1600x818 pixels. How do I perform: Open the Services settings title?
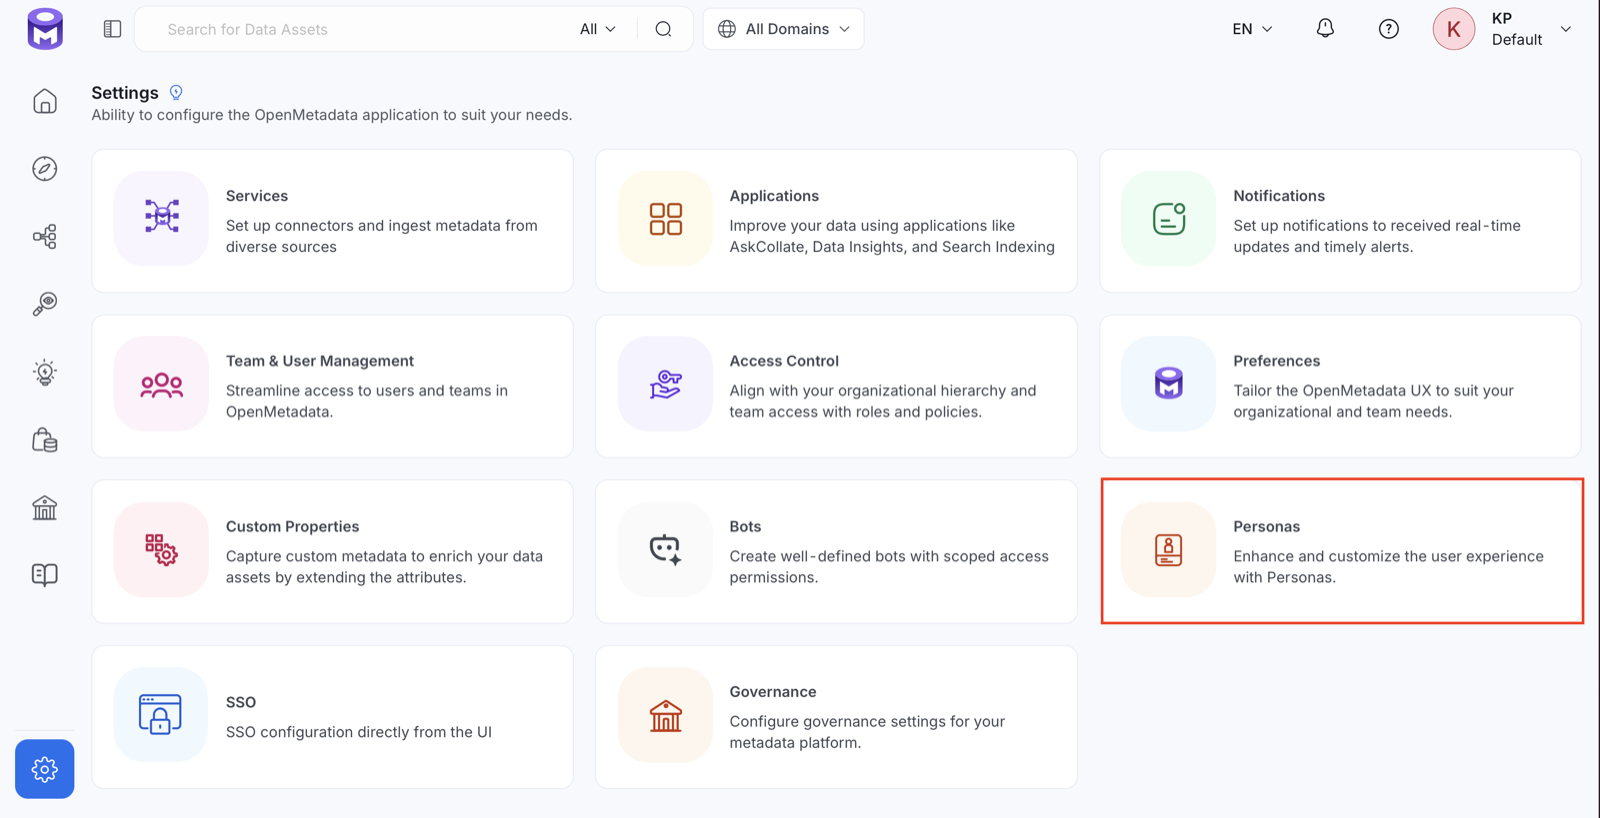[x=257, y=196]
